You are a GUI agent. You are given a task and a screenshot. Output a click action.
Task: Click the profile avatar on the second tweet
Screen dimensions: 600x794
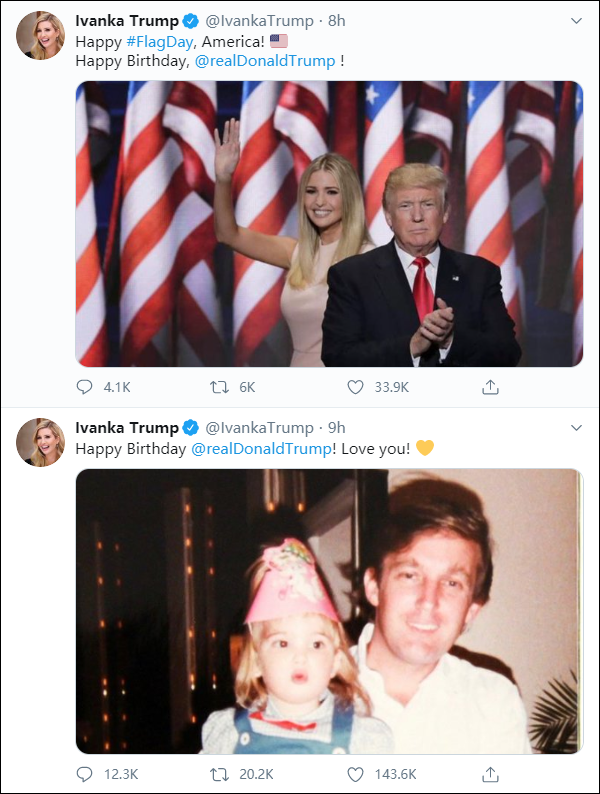[40, 442]
